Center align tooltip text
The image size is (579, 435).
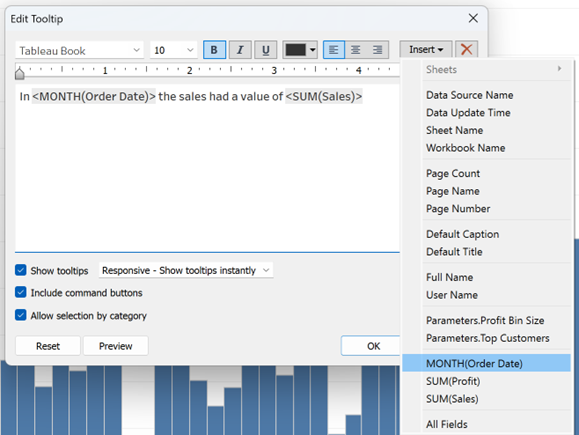pyautogui.click(x=356, y=49)
